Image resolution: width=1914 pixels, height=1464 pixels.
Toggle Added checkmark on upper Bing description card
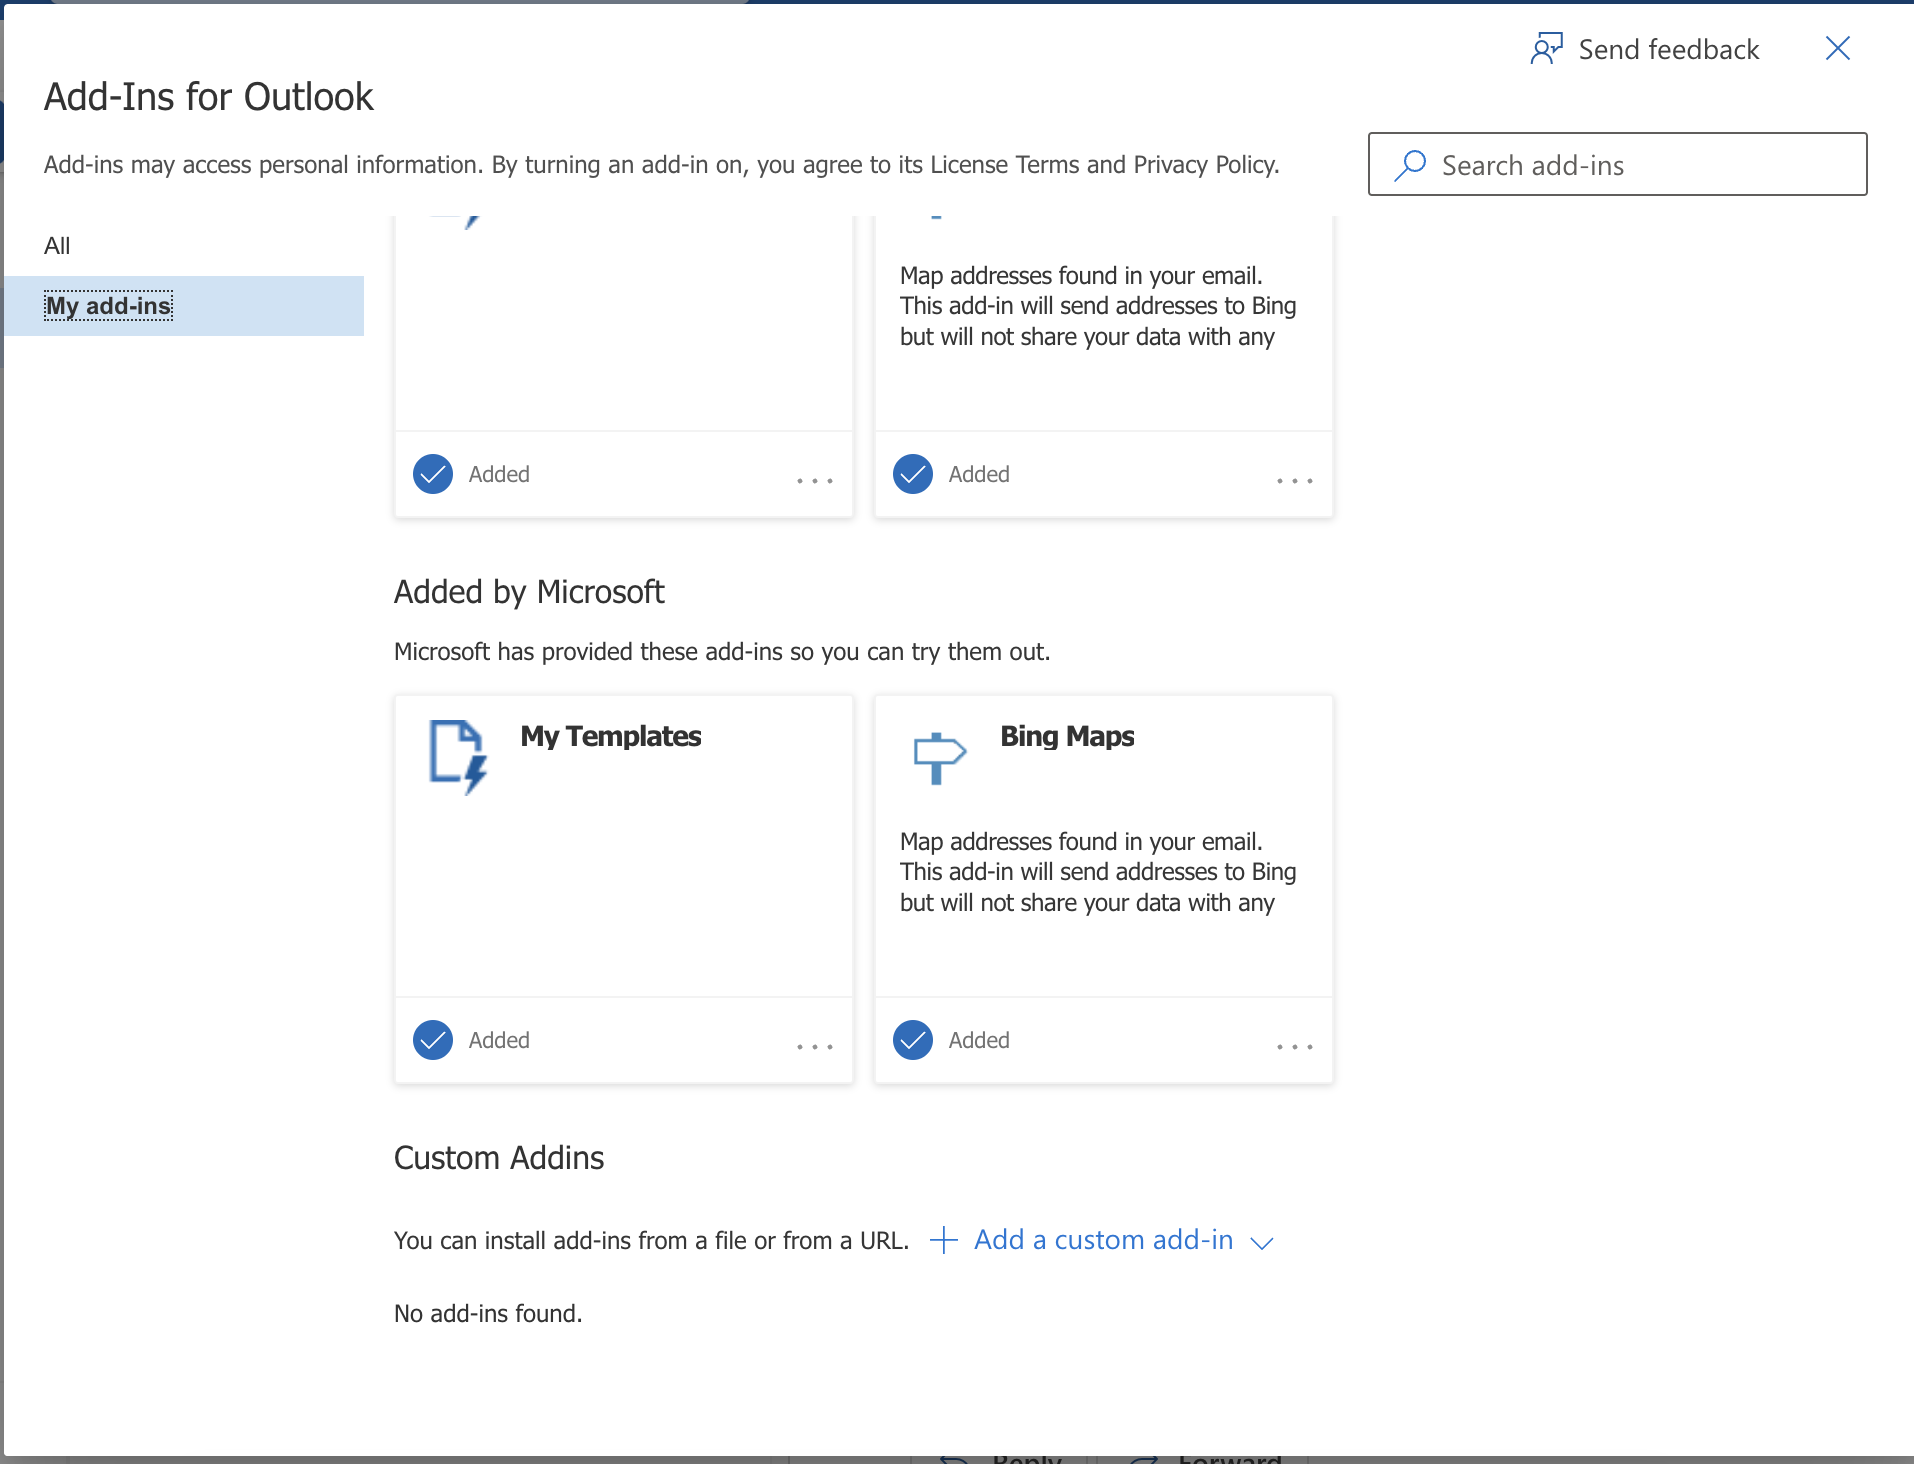[913, 474]
